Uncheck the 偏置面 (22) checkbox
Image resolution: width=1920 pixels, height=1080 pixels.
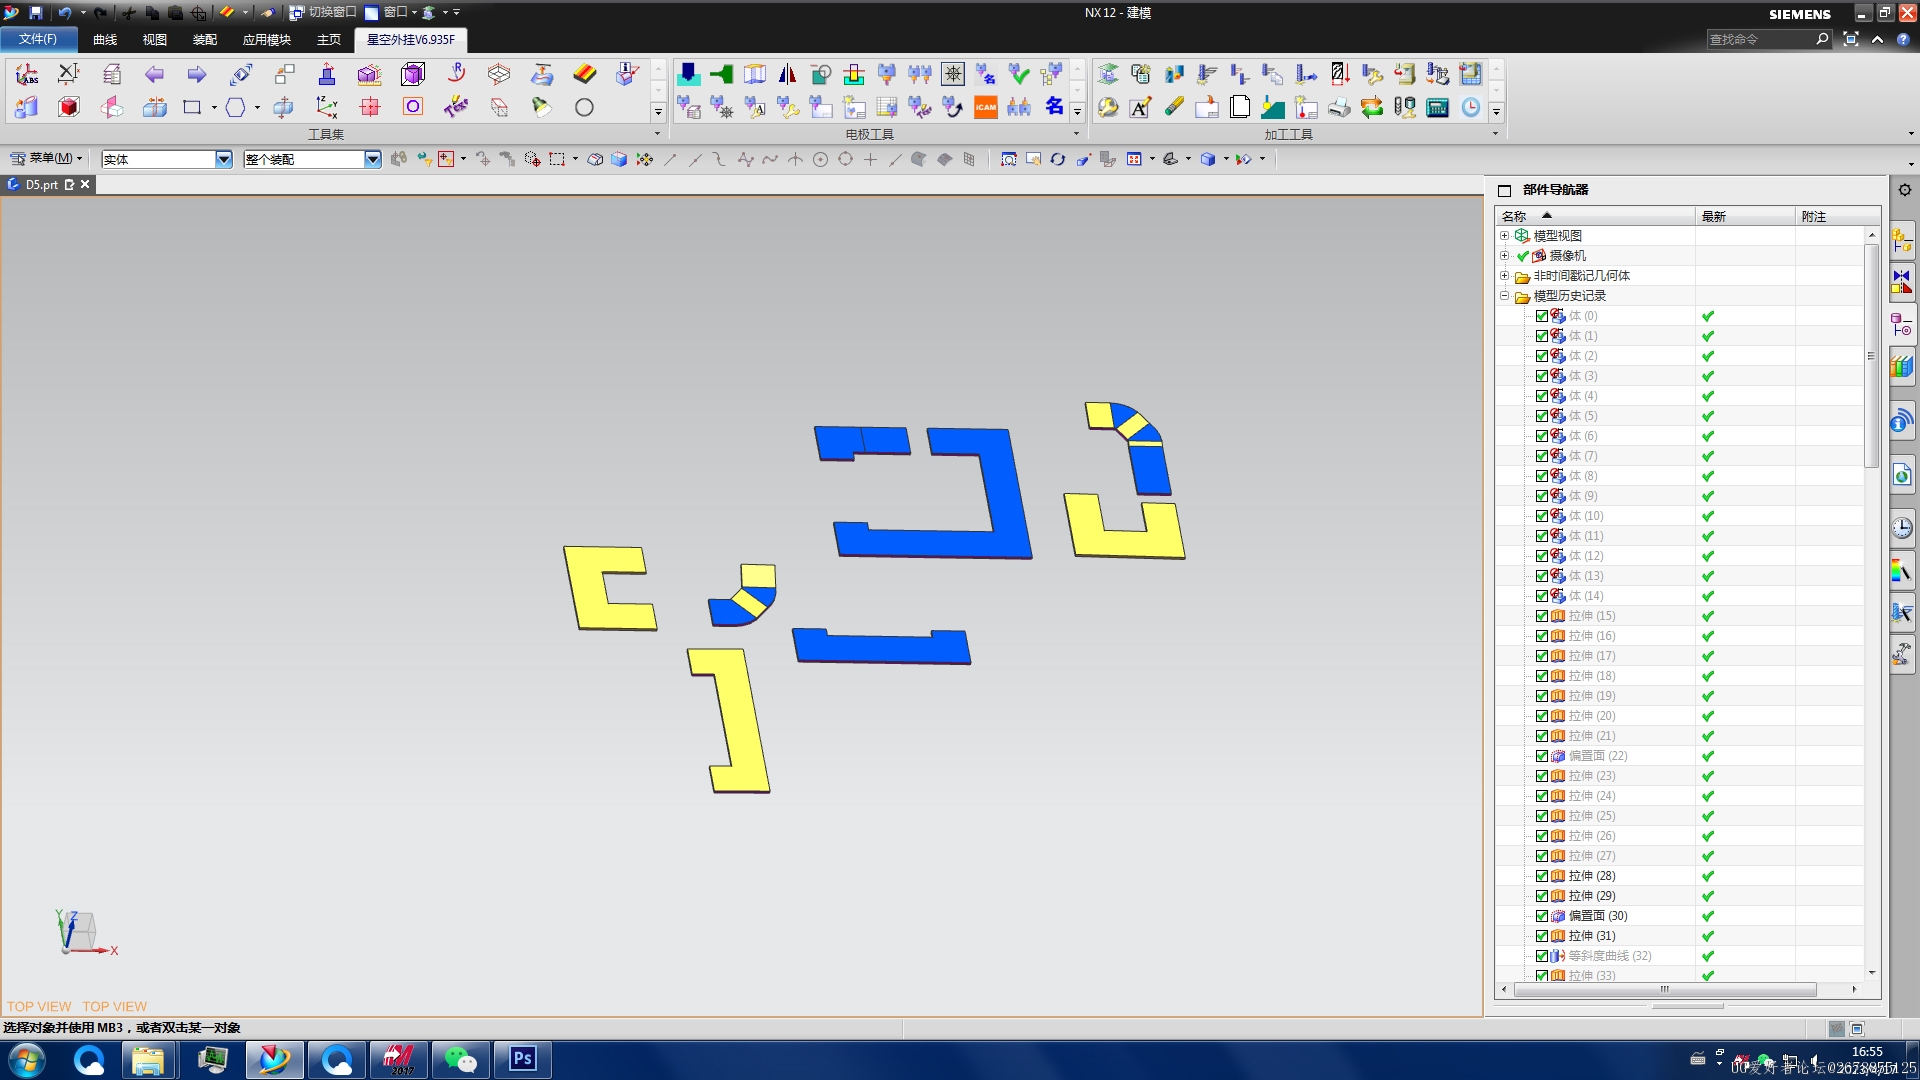1542,756
